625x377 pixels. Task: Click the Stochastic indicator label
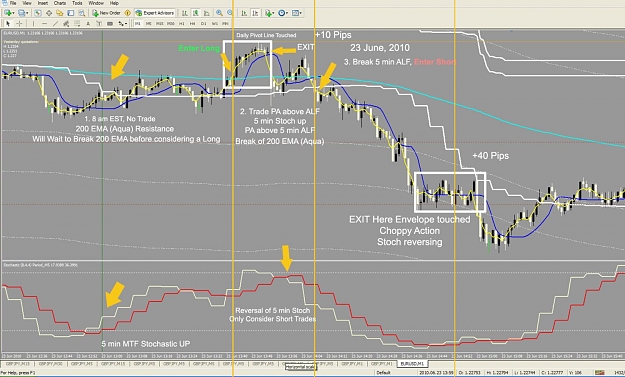(x=40, y=265)
